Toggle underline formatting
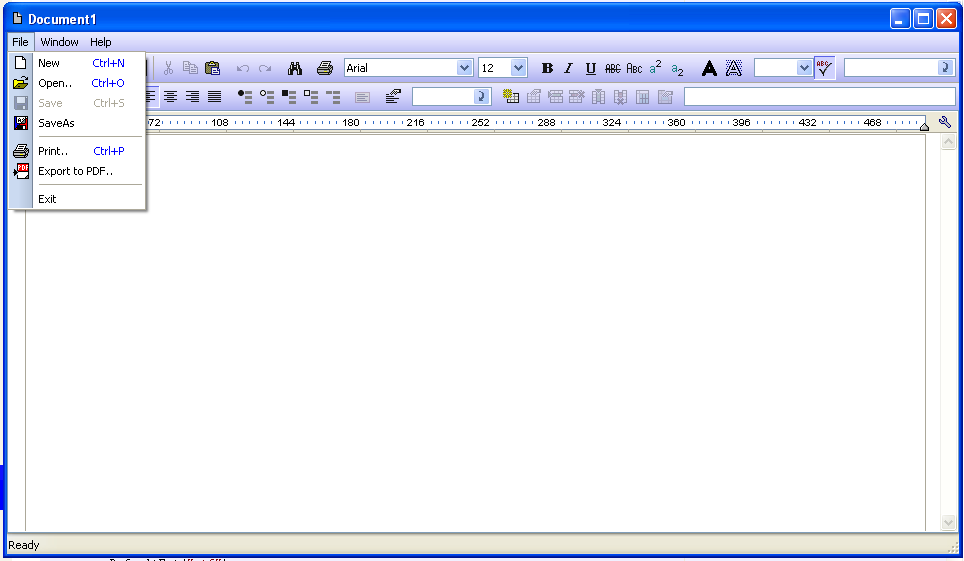This screenshot has width=964, height=561. [590, 68]
